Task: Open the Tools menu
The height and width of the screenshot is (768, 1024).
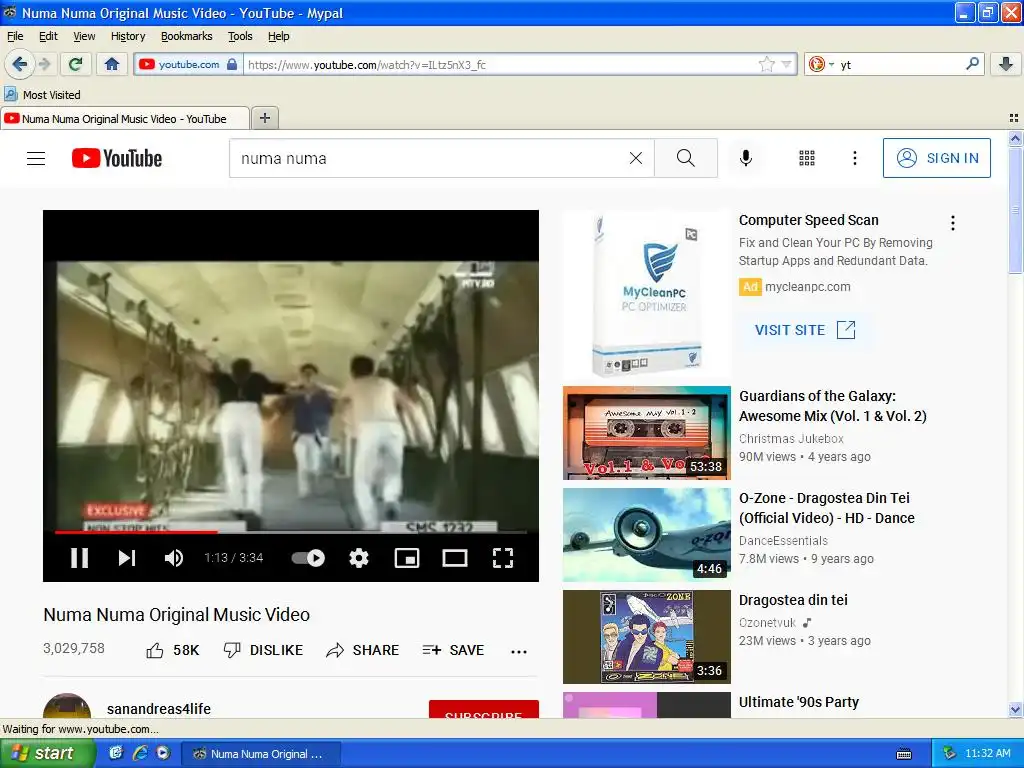Action: pos(240,36)
